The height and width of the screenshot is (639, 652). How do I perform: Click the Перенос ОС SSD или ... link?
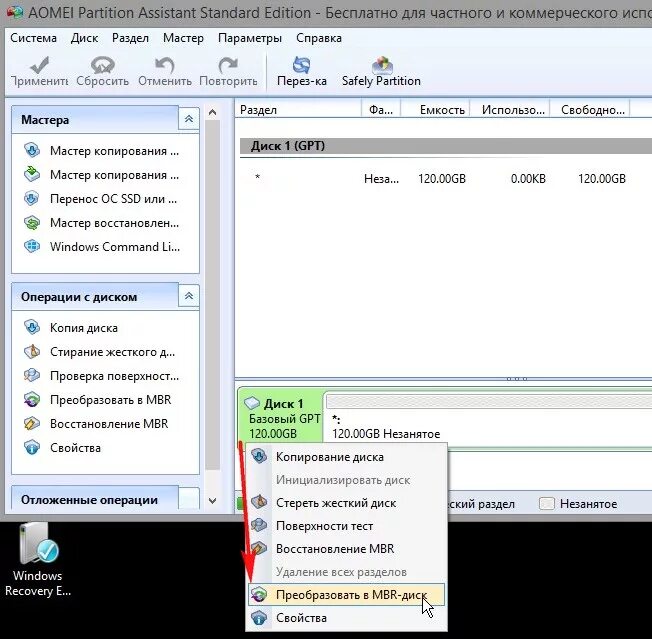(x=113, y=199)
